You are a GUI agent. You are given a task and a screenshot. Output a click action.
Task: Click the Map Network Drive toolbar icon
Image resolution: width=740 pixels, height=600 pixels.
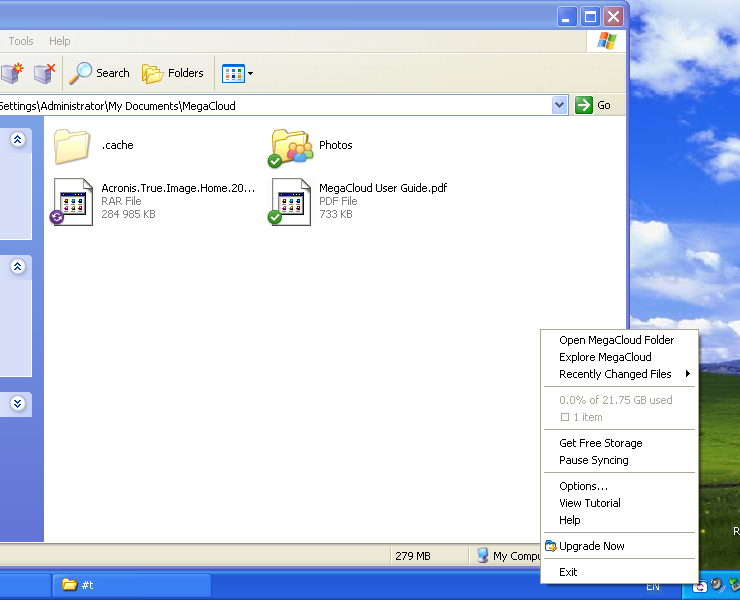point(12,73)
